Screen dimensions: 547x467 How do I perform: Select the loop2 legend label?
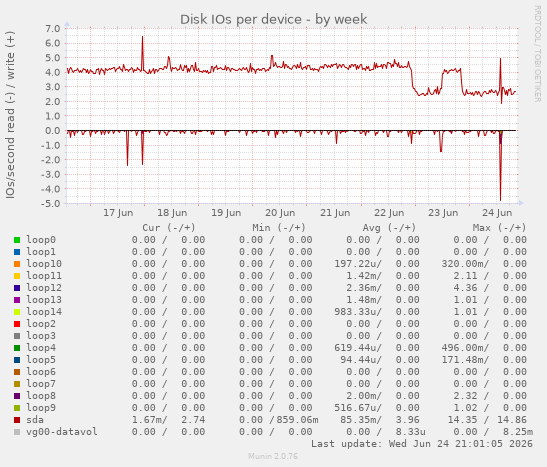coord(41,324)
